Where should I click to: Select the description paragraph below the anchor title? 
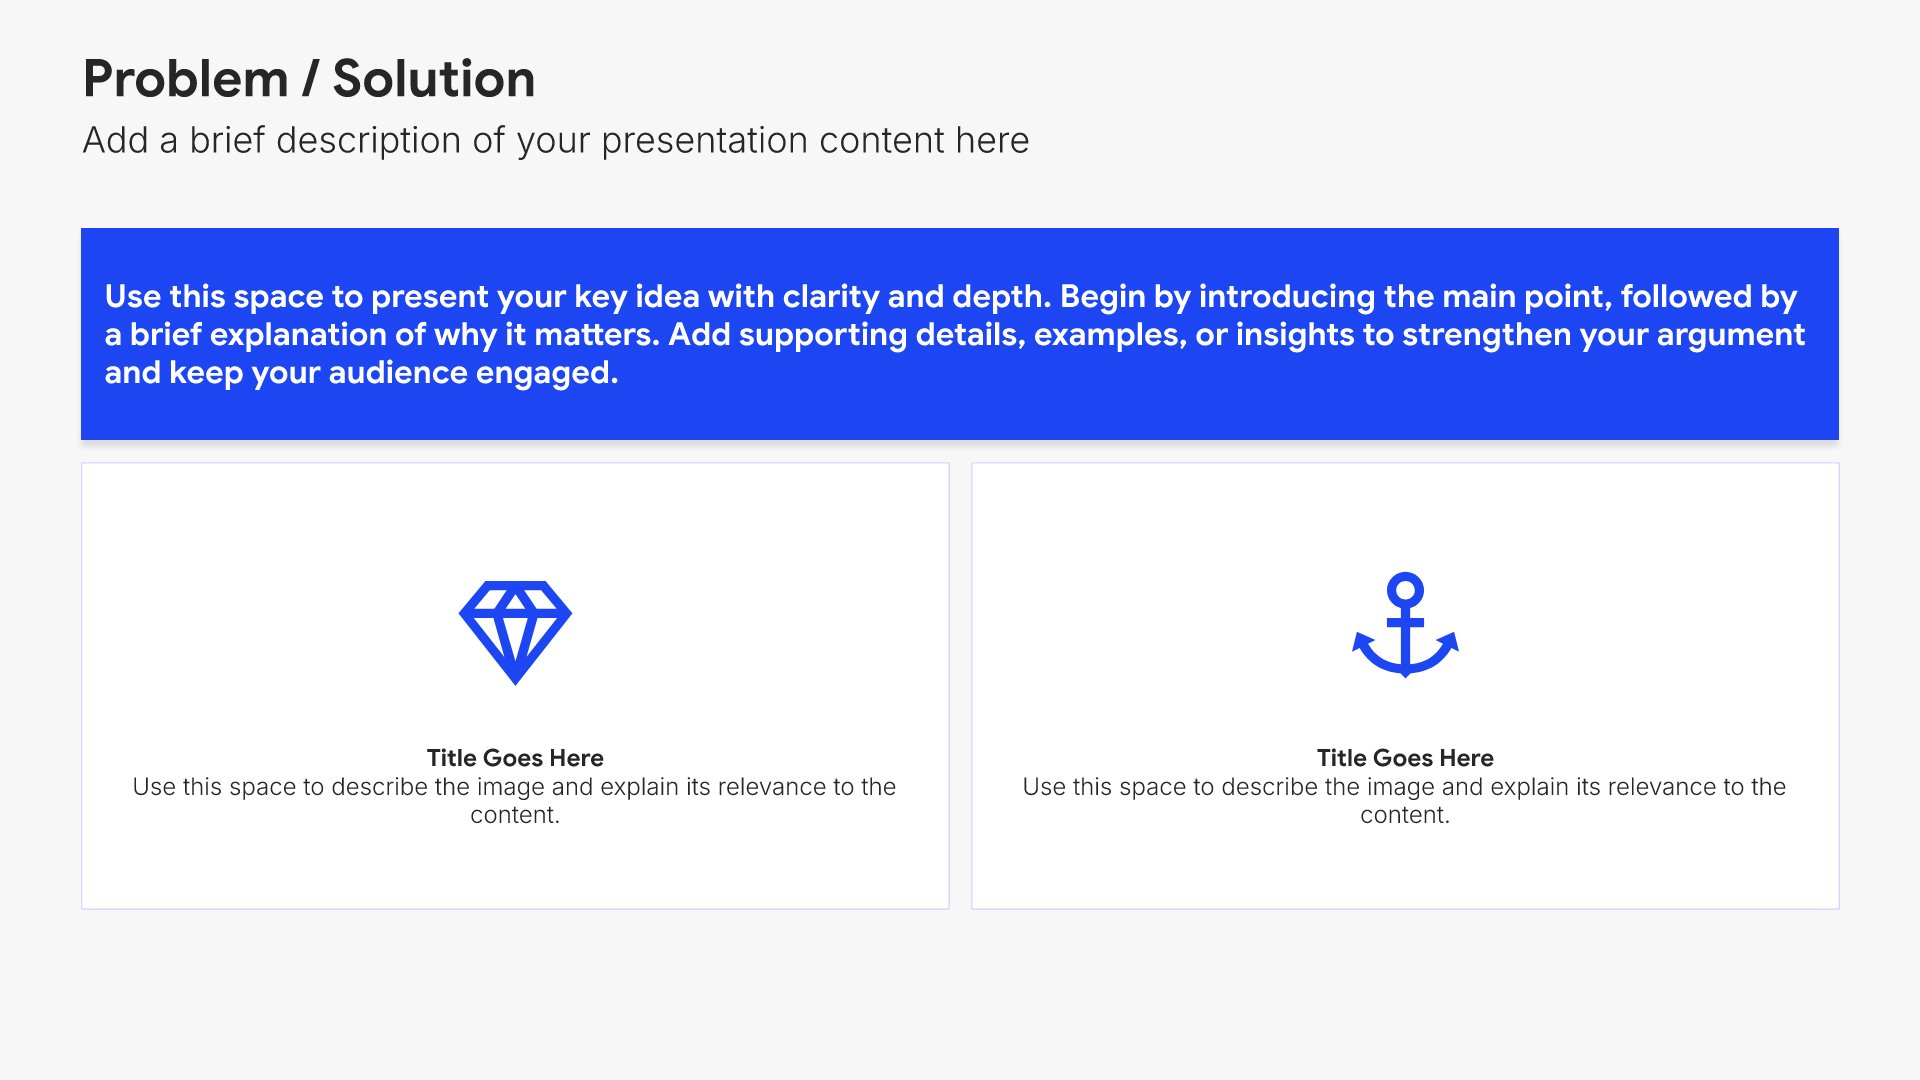[1405, 801]
